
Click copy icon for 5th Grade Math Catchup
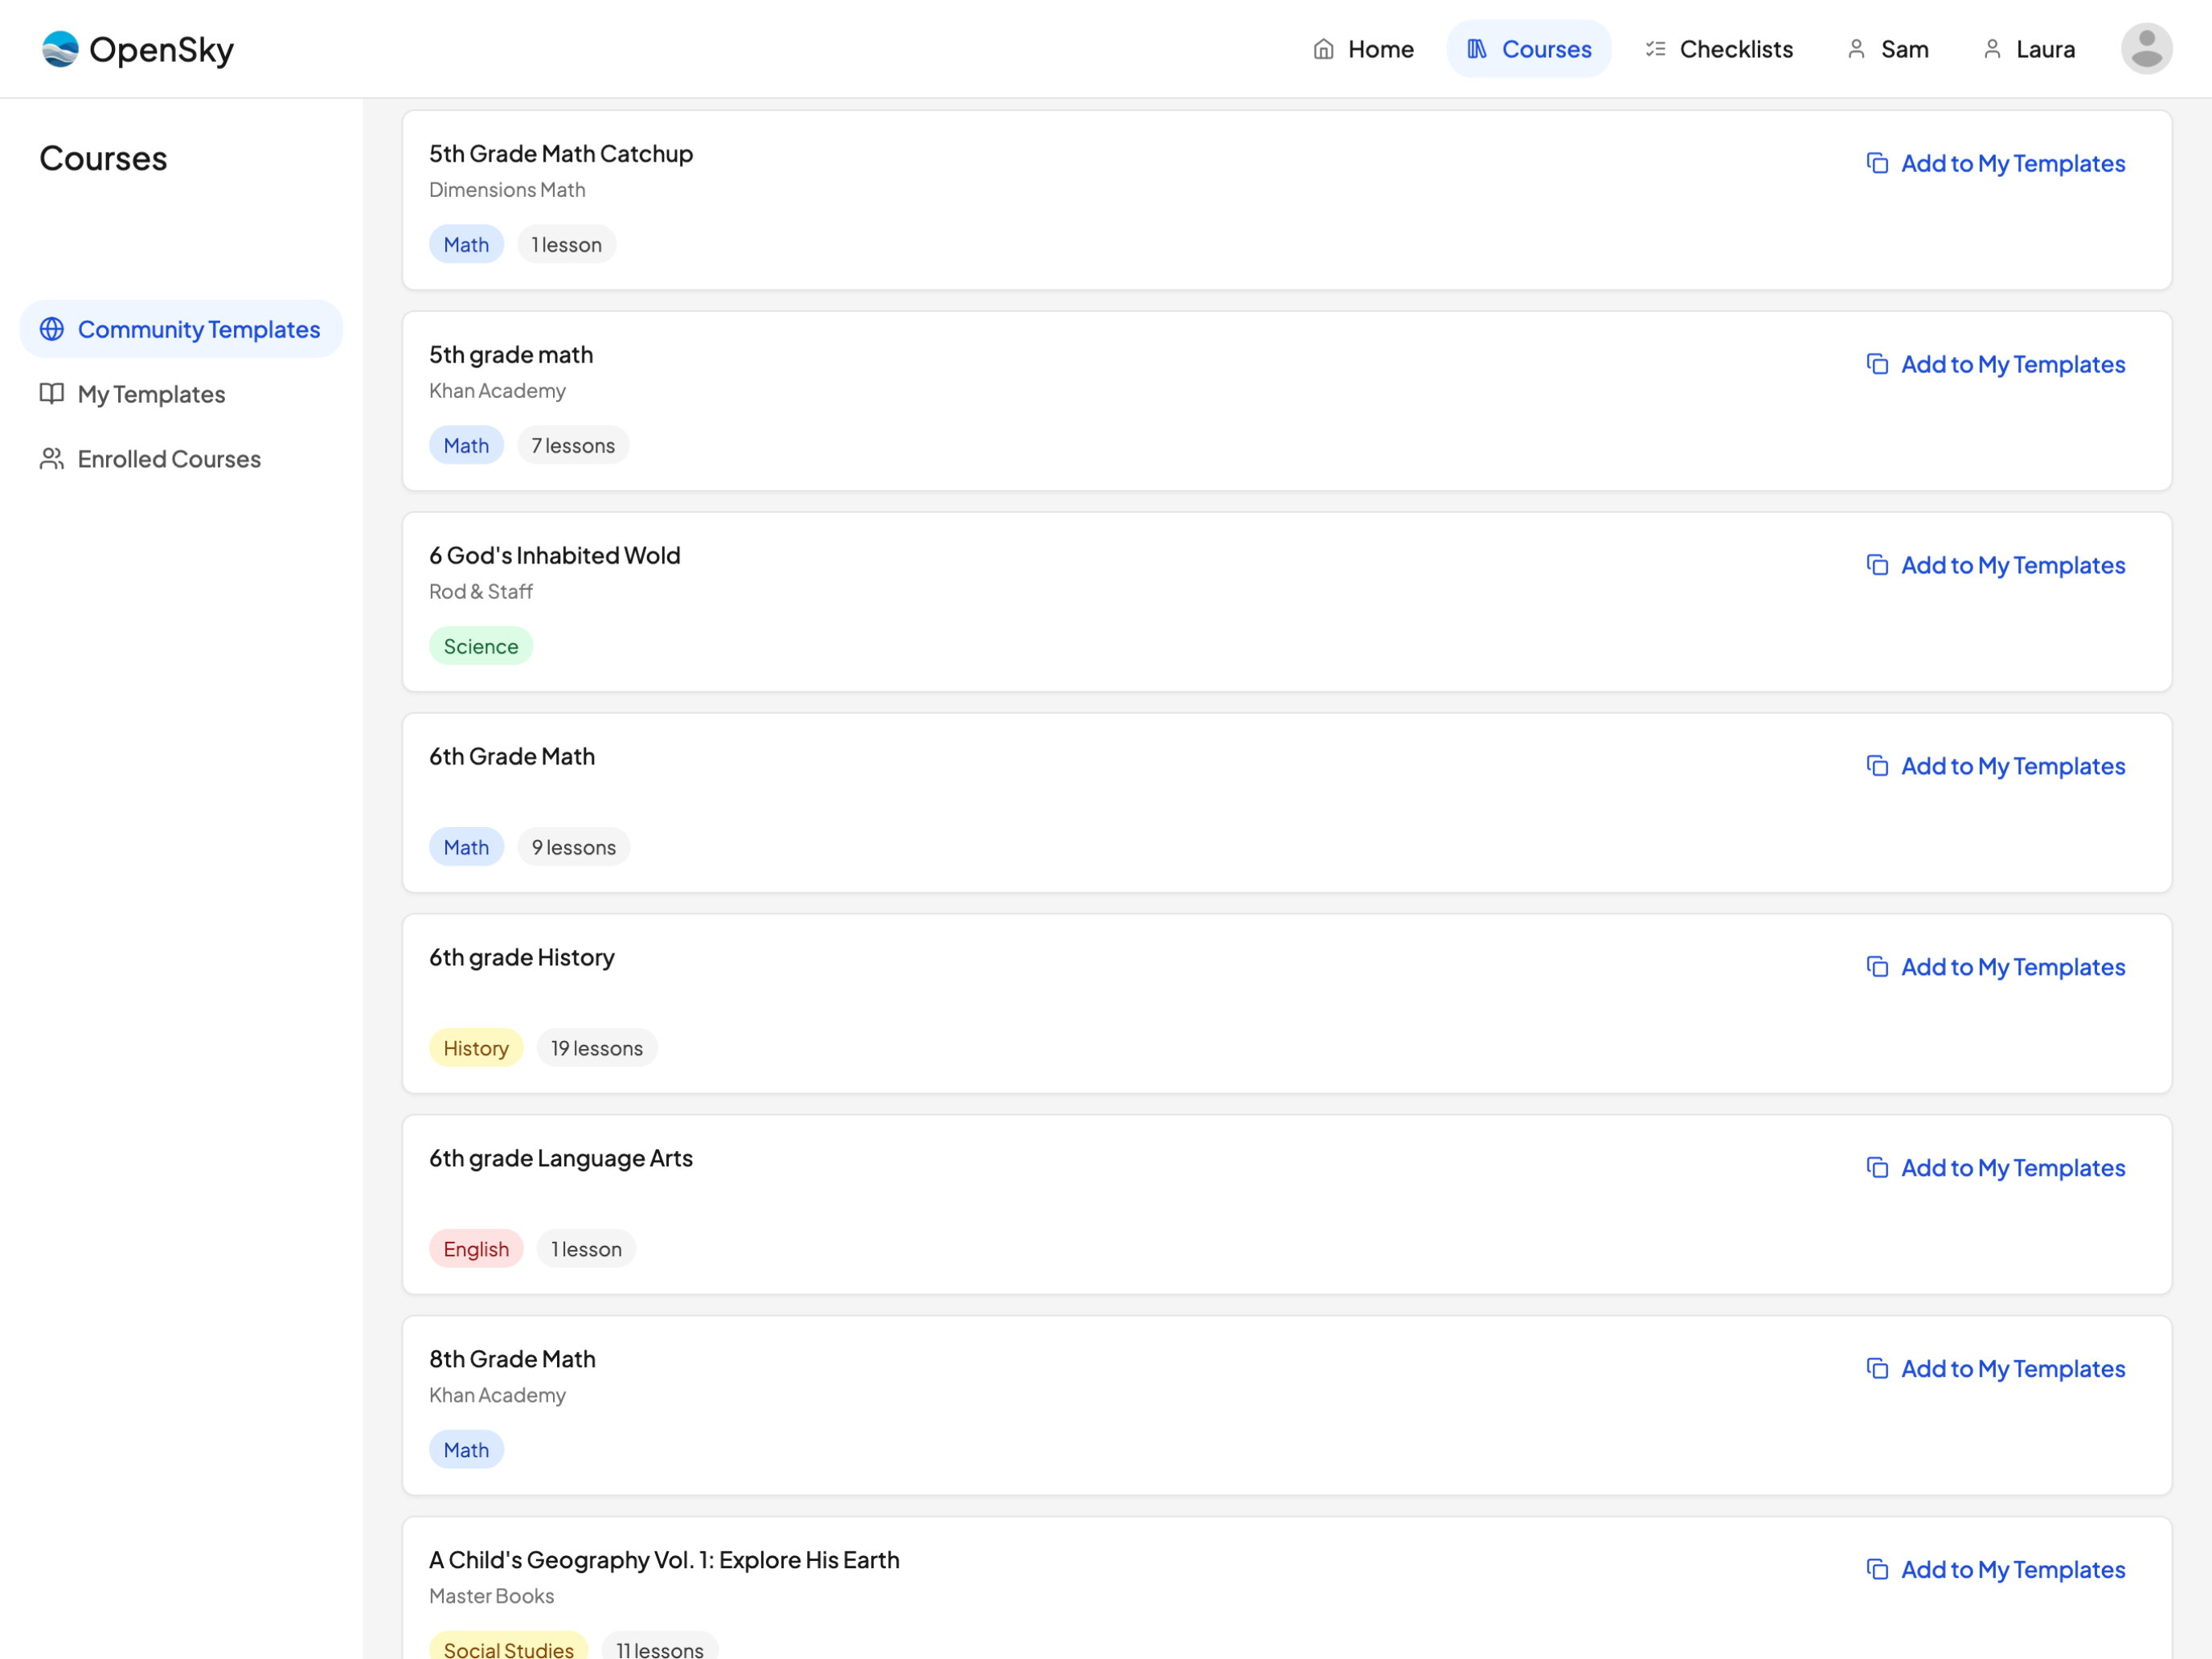pos(1877,163)
